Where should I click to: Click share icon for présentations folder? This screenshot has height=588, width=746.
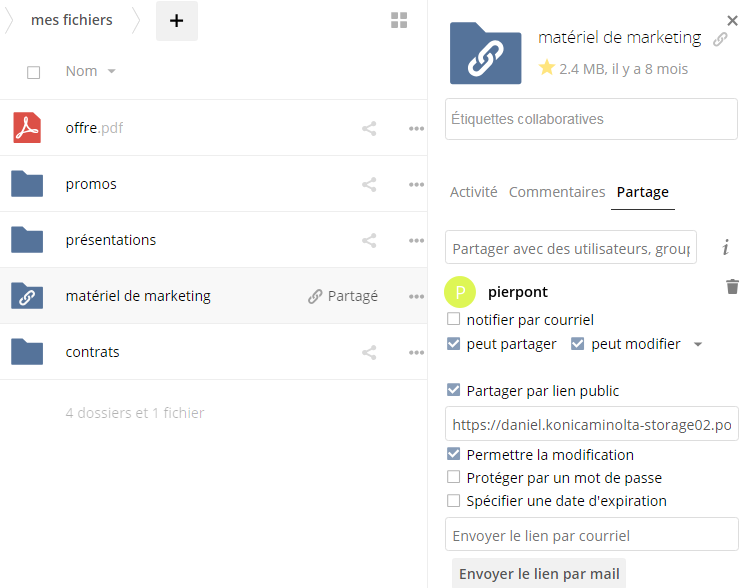[369, 240]
